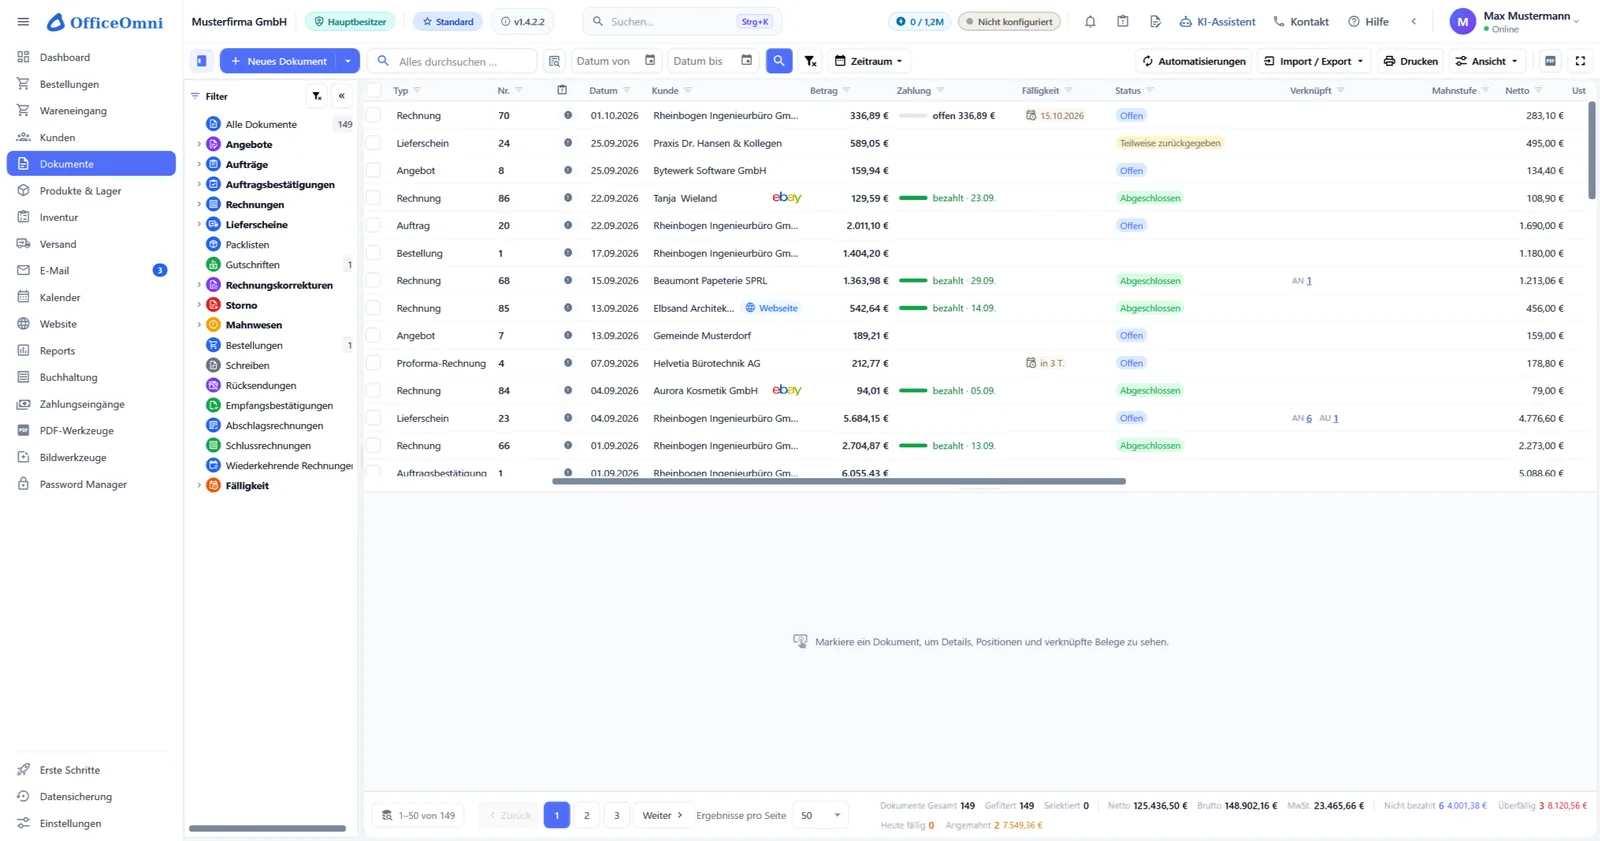This screenshot has height=841, width=1600.
Task: Open the document edit icon in top bar
Action: click(x=1155, y=21)
